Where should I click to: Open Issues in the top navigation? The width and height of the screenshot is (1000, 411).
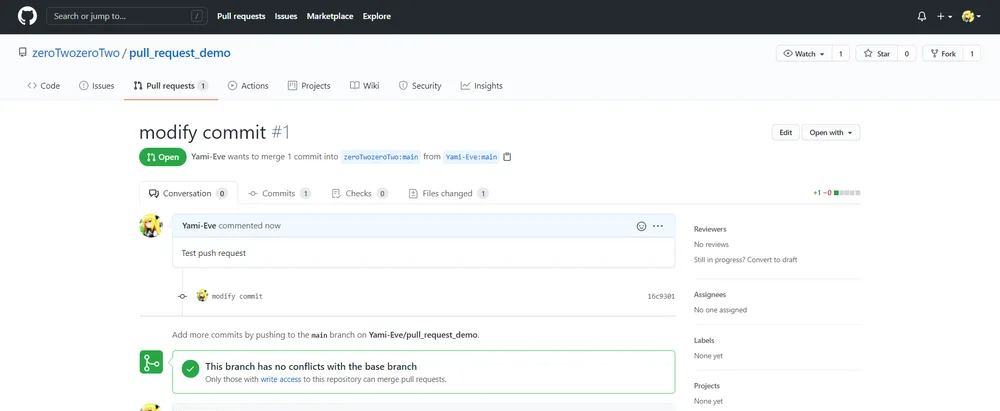pos(286,16)
